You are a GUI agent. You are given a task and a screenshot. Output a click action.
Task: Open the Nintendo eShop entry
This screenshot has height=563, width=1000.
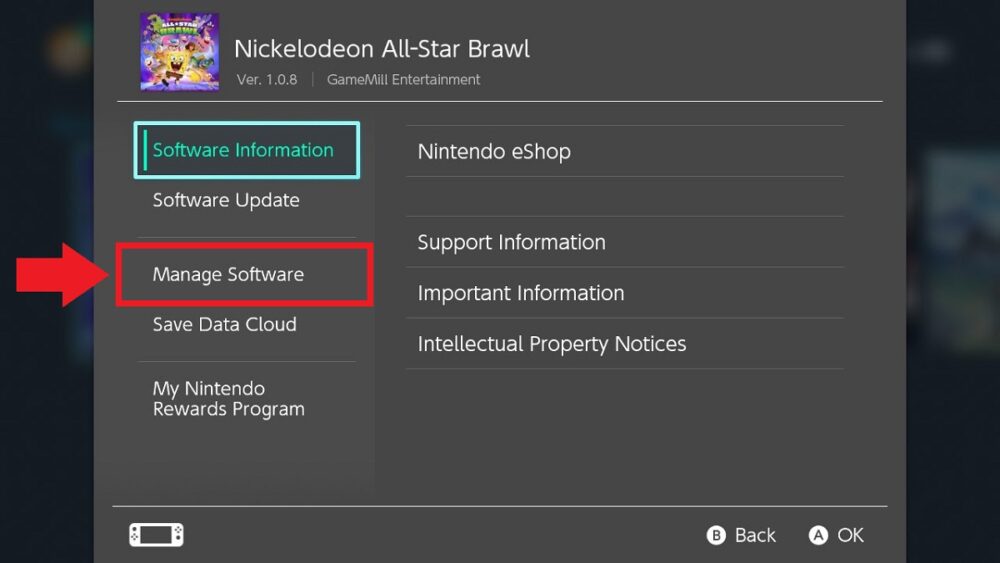coord(494,152)
